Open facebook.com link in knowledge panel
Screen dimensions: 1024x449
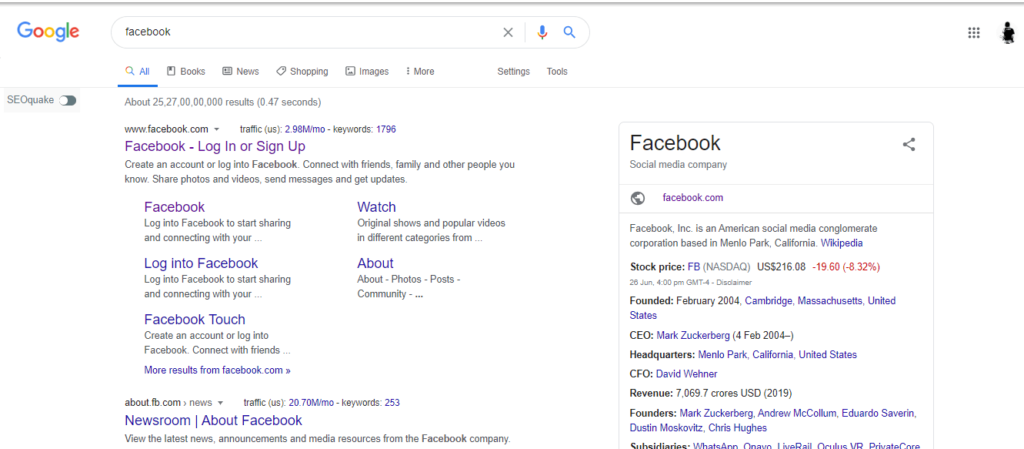693,198
